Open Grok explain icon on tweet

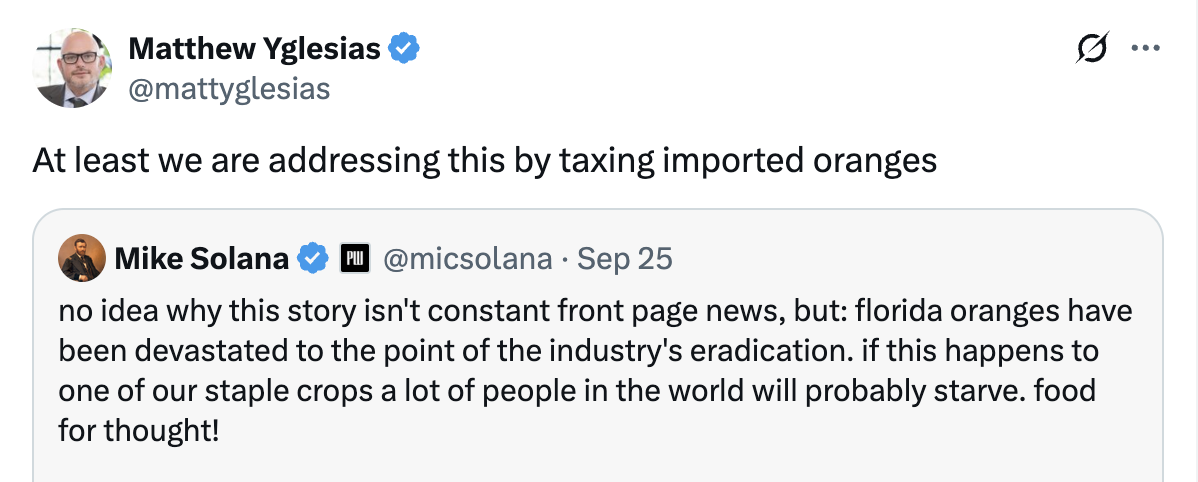click(x=1092, y=48)
